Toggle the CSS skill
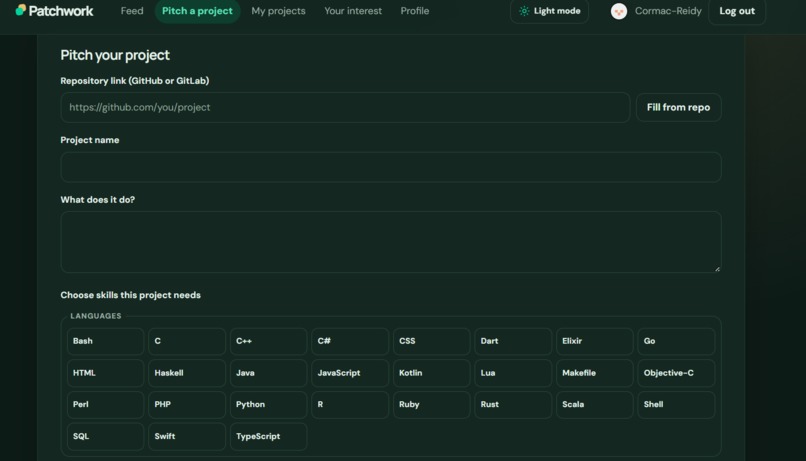Viewport: 806px width, 461px height. pyautogui.click(x=432, y=341)
